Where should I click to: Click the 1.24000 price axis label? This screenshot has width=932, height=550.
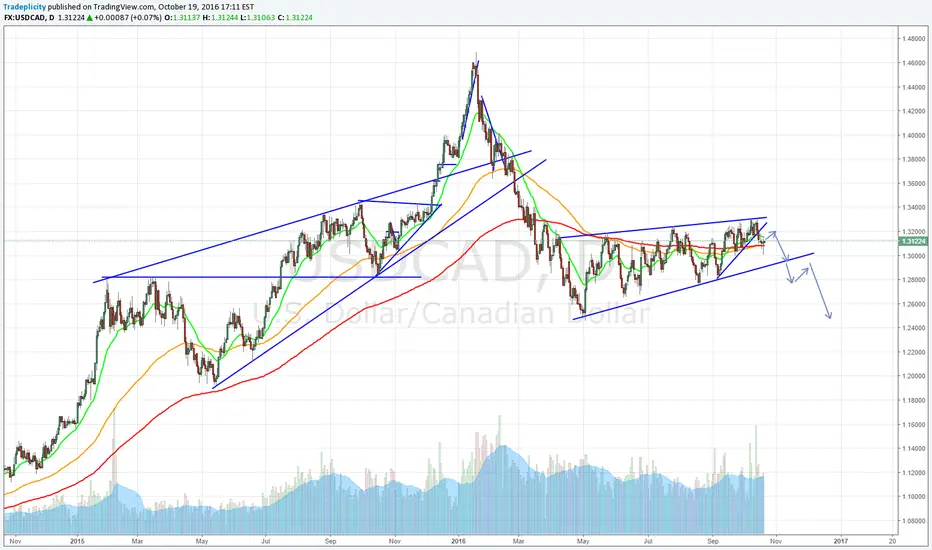[x=914, y=328]
